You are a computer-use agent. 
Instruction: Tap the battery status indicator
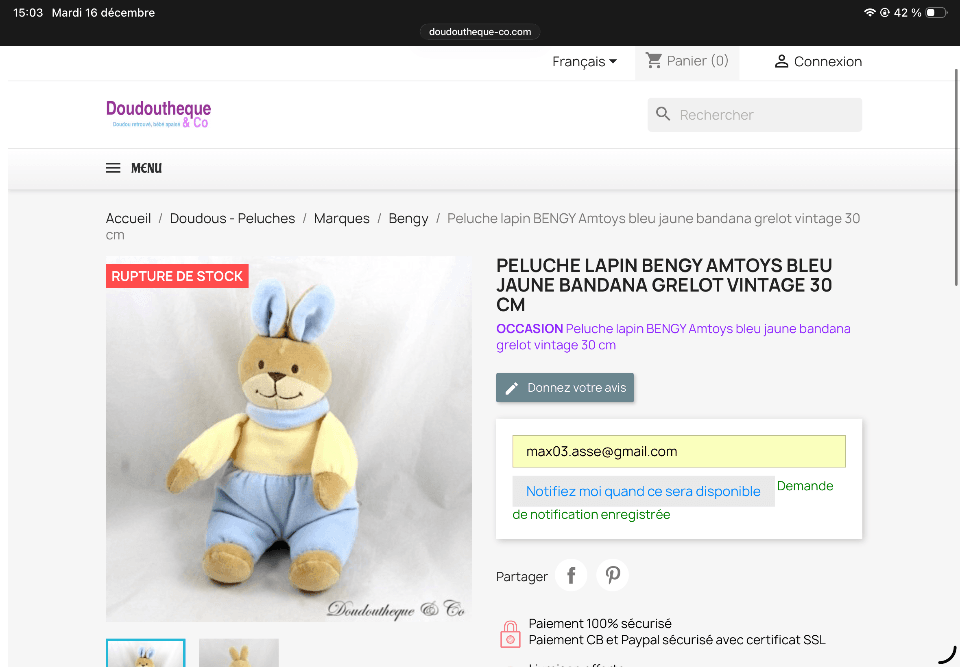click(936, 13)
